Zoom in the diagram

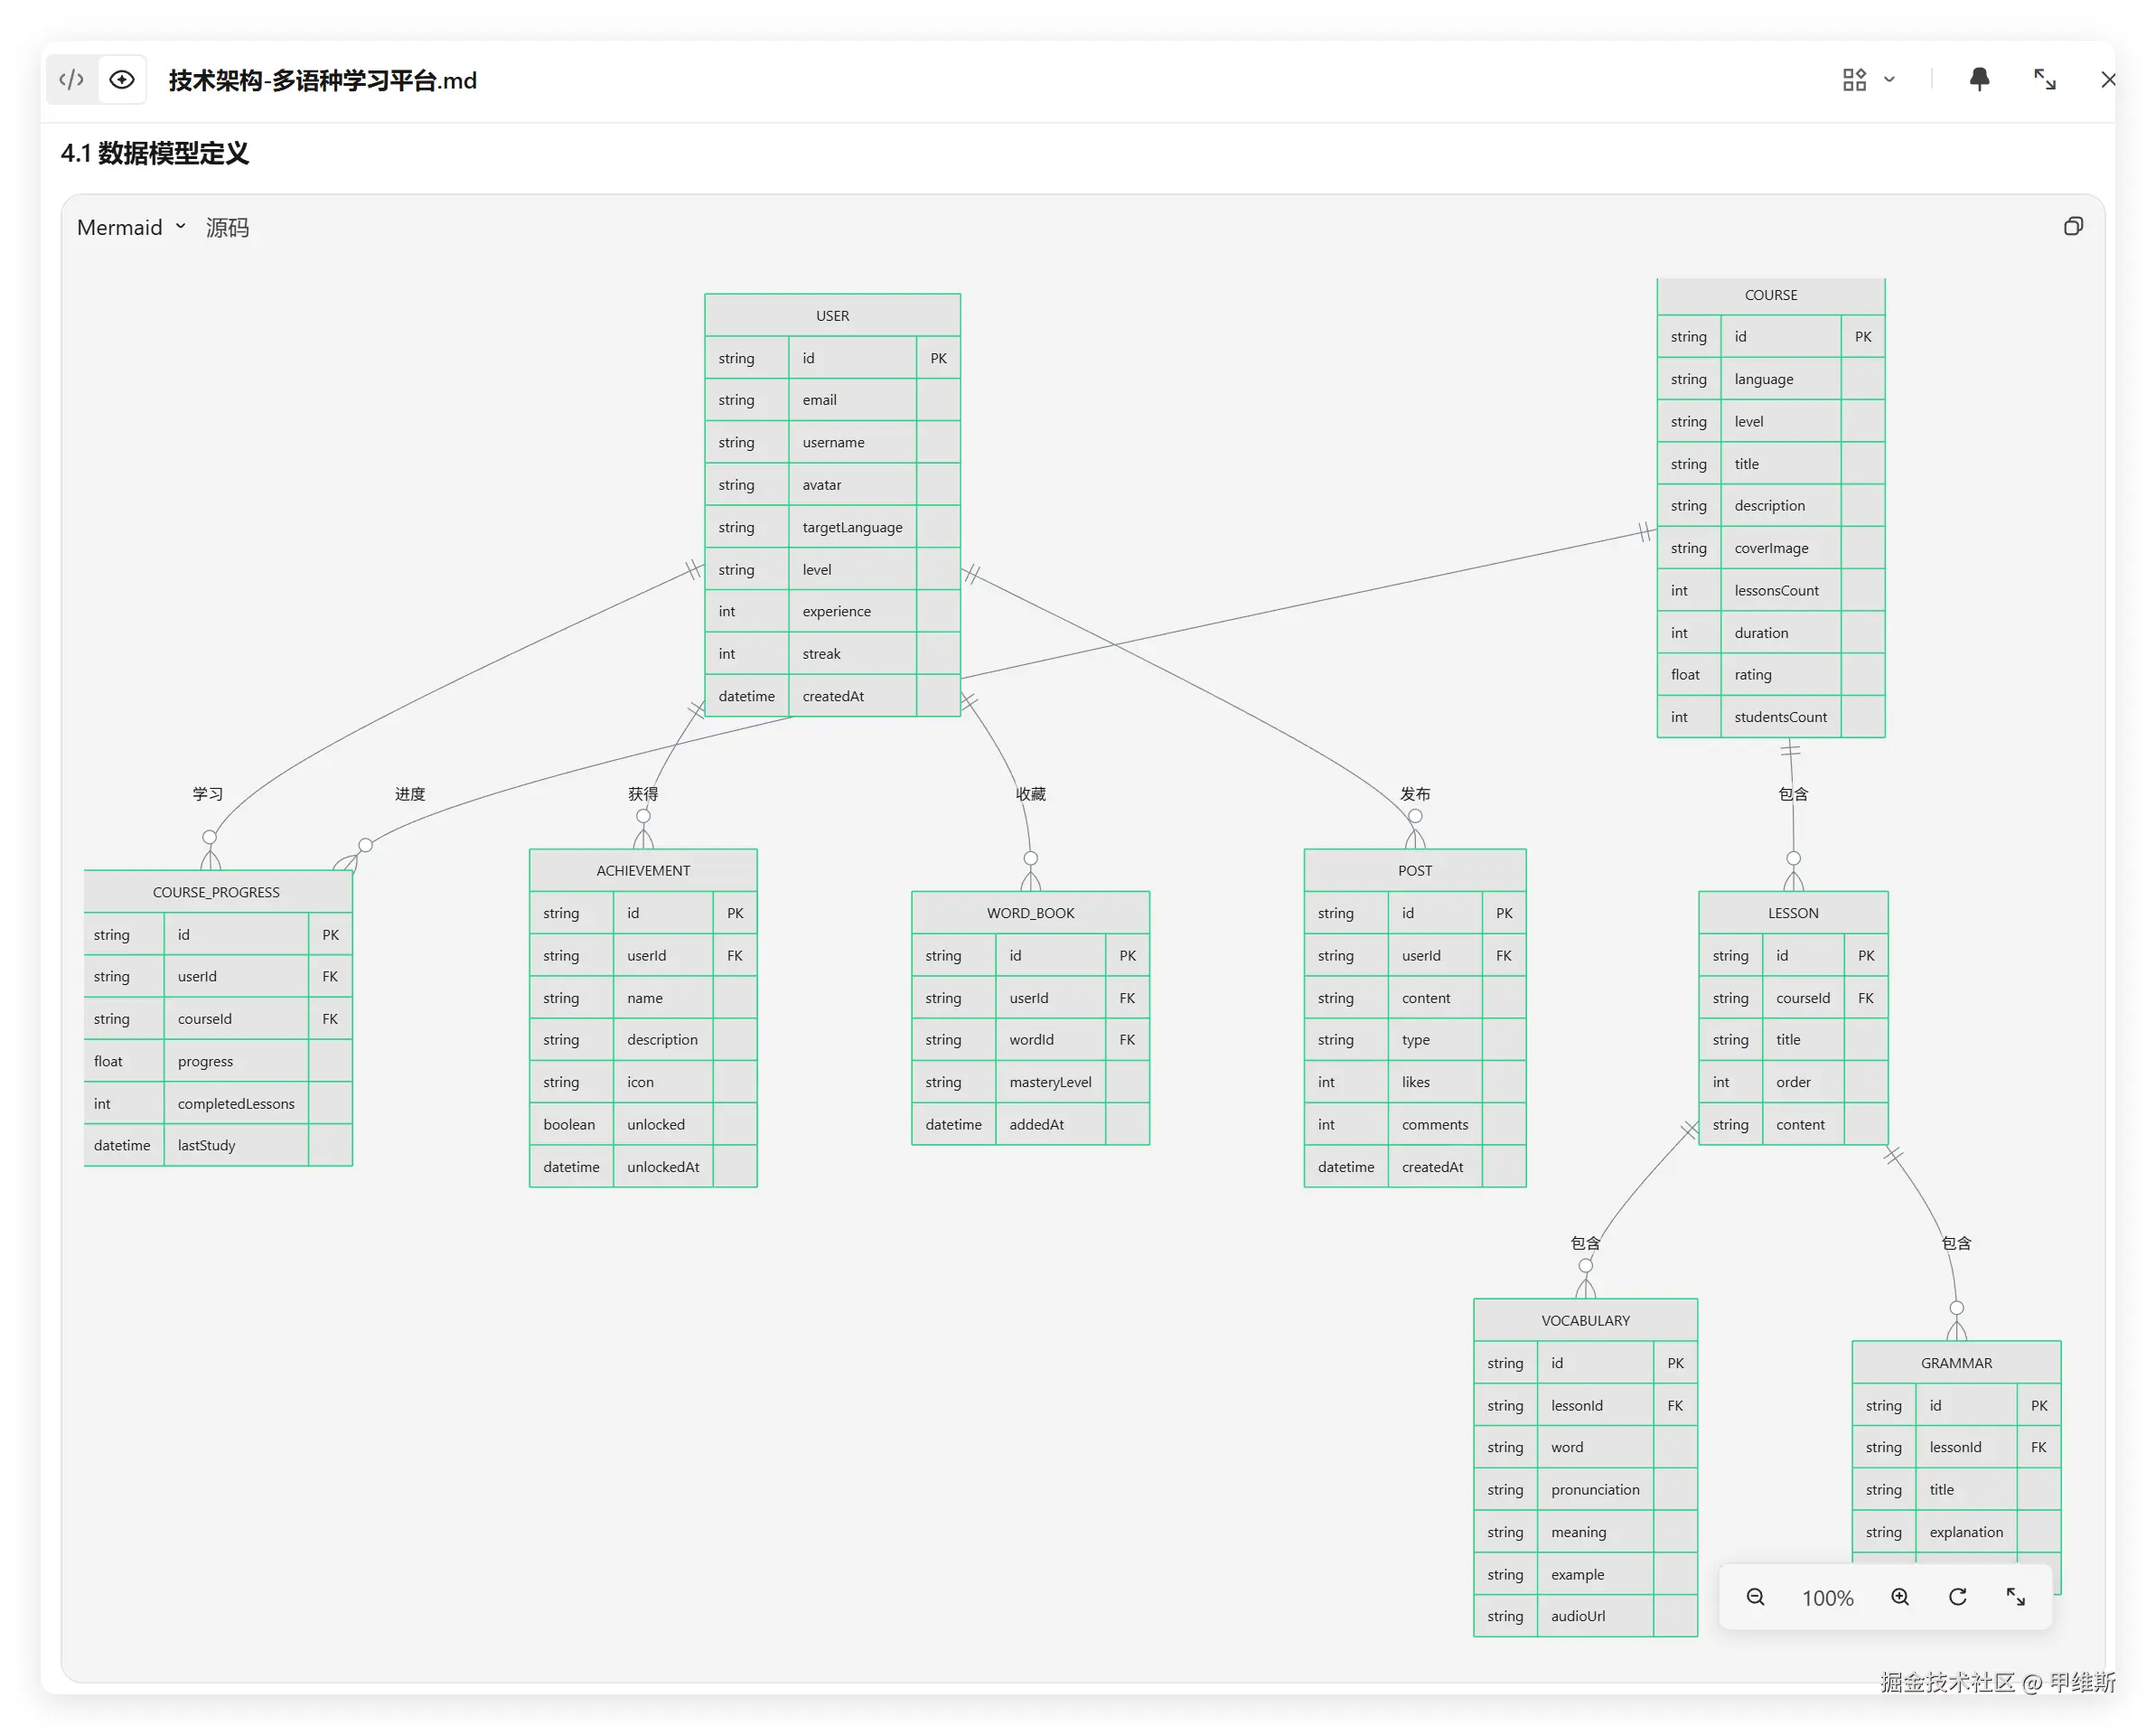coord(1900,1597)
